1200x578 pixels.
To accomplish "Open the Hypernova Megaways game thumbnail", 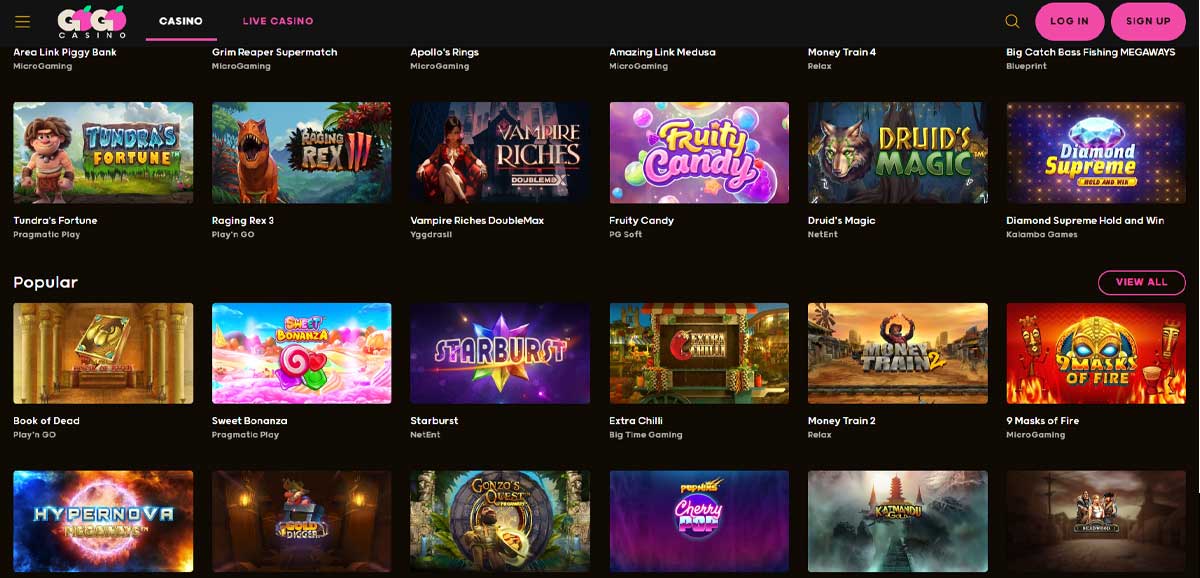I will click(103, 522).
